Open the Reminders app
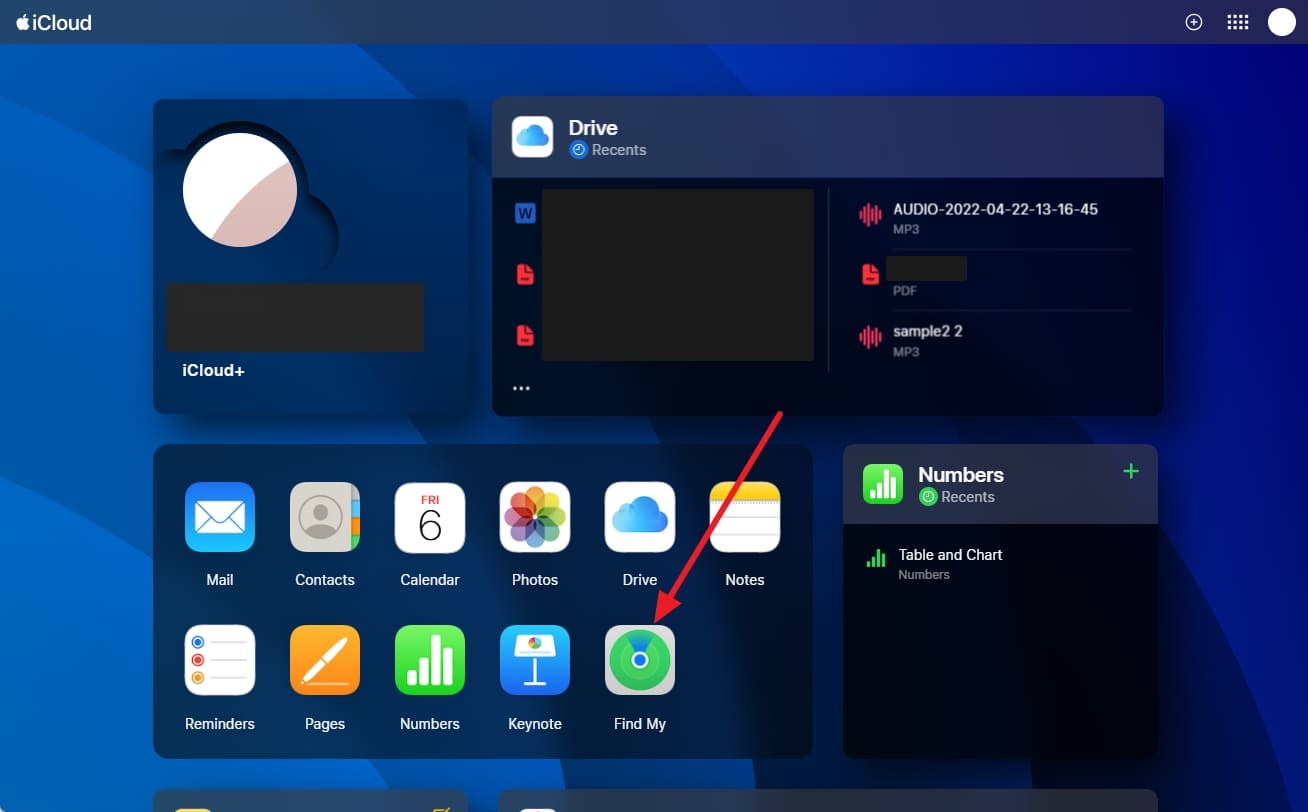 (220, 660)
